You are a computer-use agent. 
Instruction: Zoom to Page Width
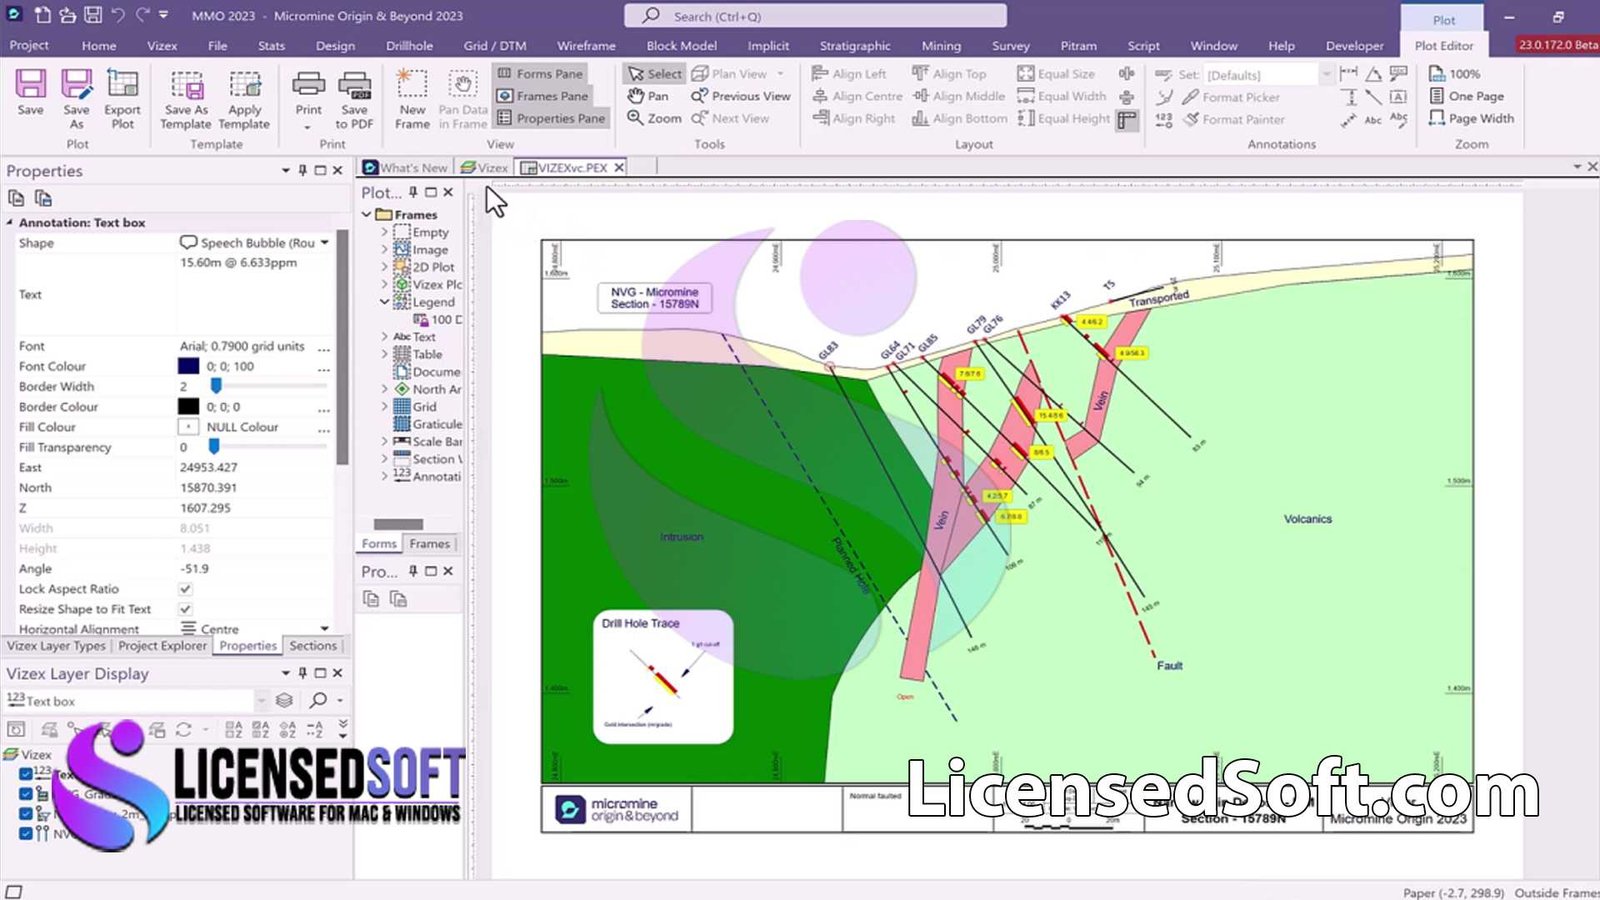pos(1471,118)
